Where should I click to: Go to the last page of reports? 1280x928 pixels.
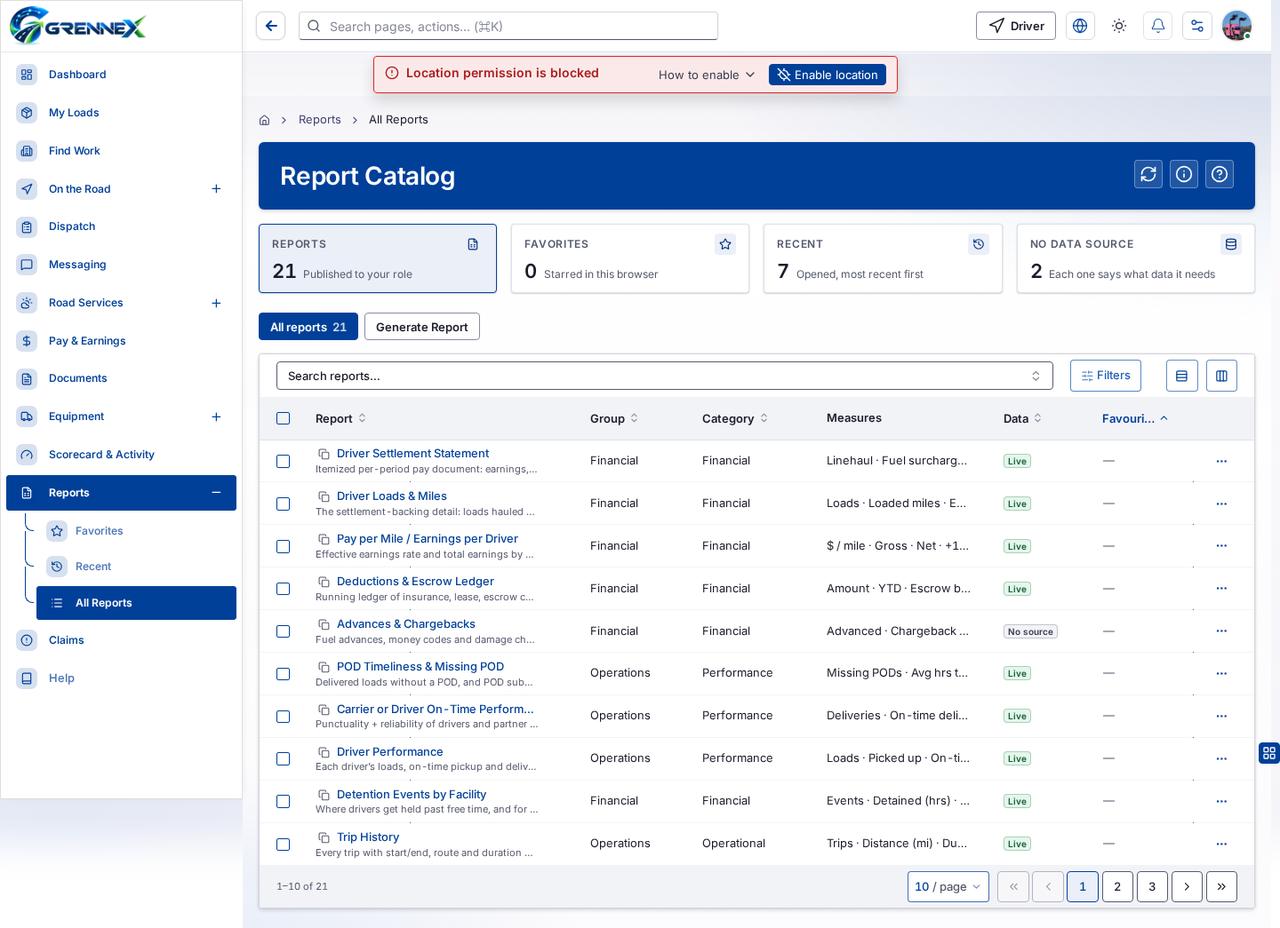point(1222,887)
